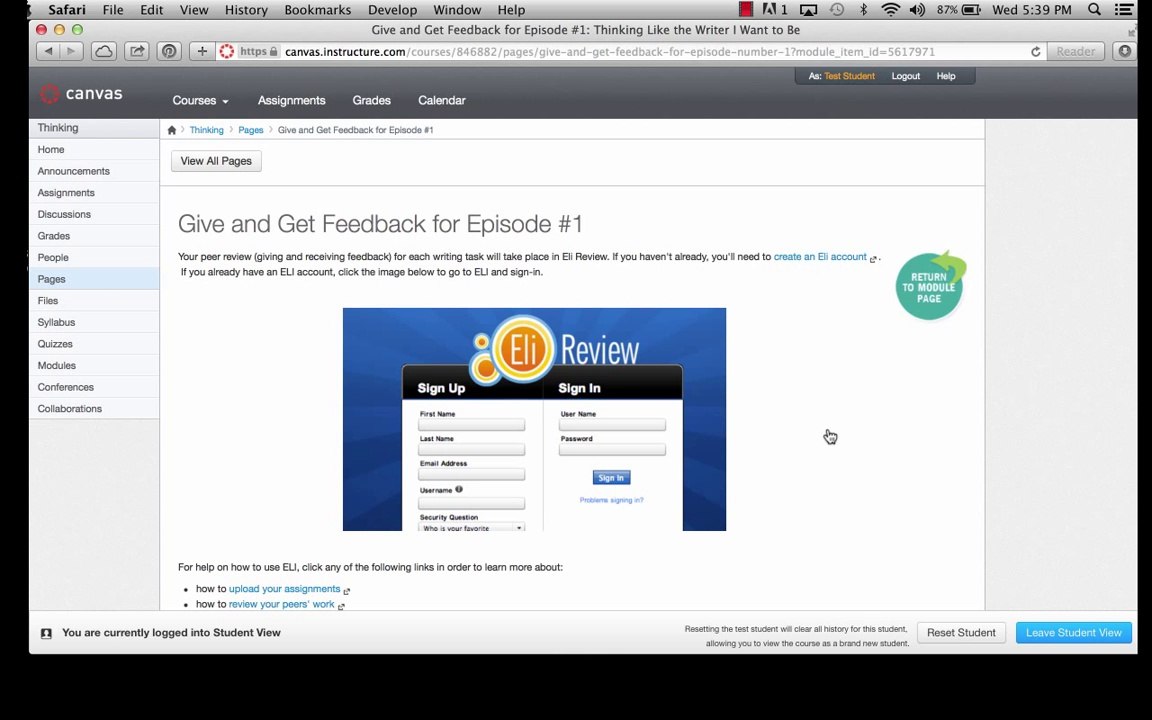Open the upload your assignments link
This screenshot has width=1152, height=720.
(284, 589)
